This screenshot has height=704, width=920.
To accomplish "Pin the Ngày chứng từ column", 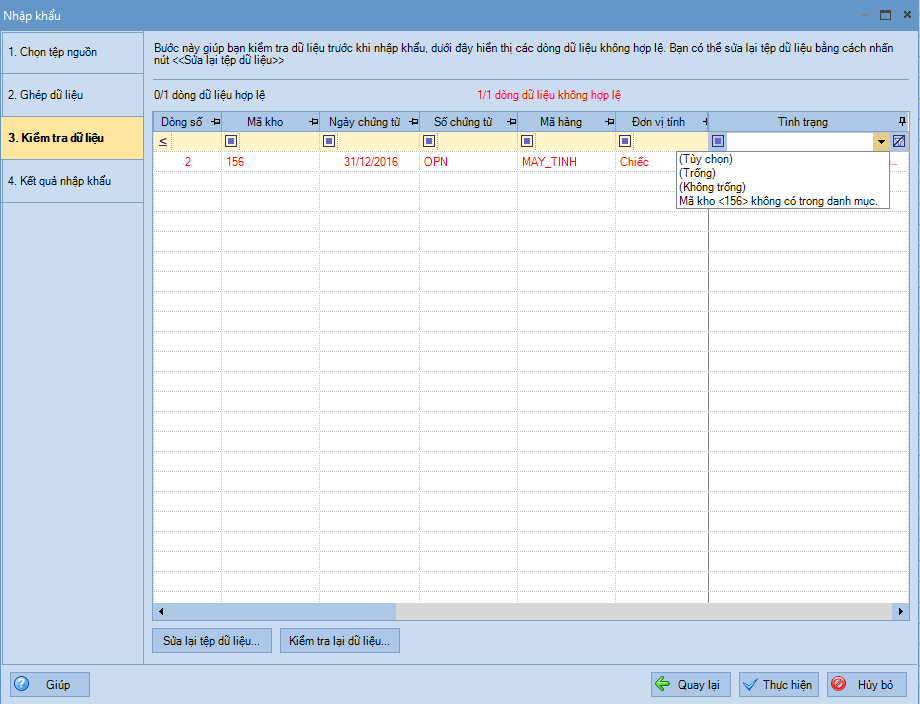I will click(x=412, y=122).
